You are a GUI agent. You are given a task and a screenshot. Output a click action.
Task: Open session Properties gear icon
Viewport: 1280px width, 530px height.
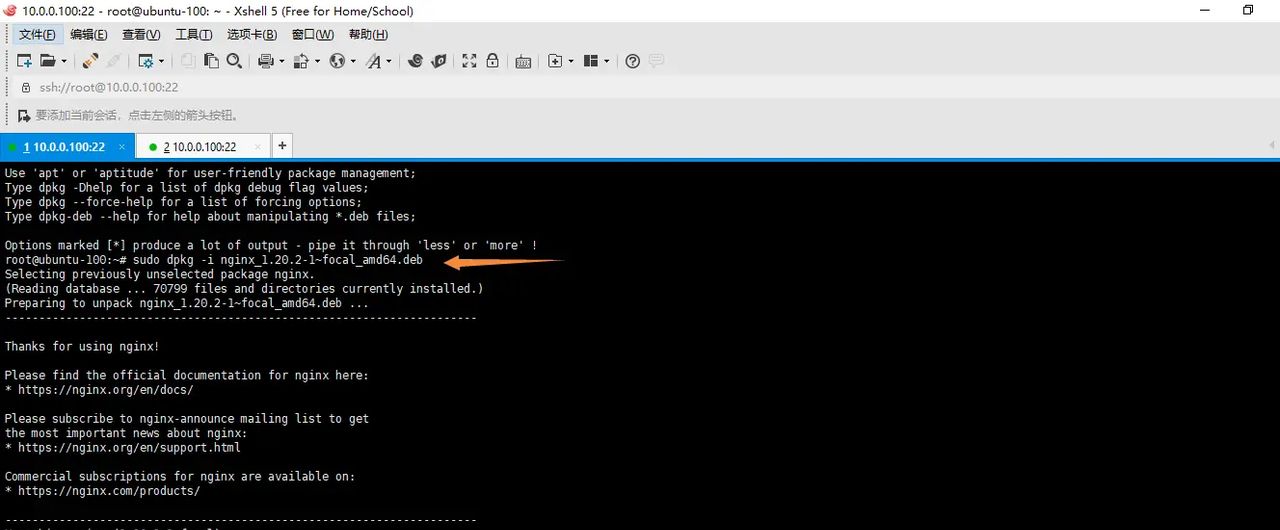coord(145,61)
